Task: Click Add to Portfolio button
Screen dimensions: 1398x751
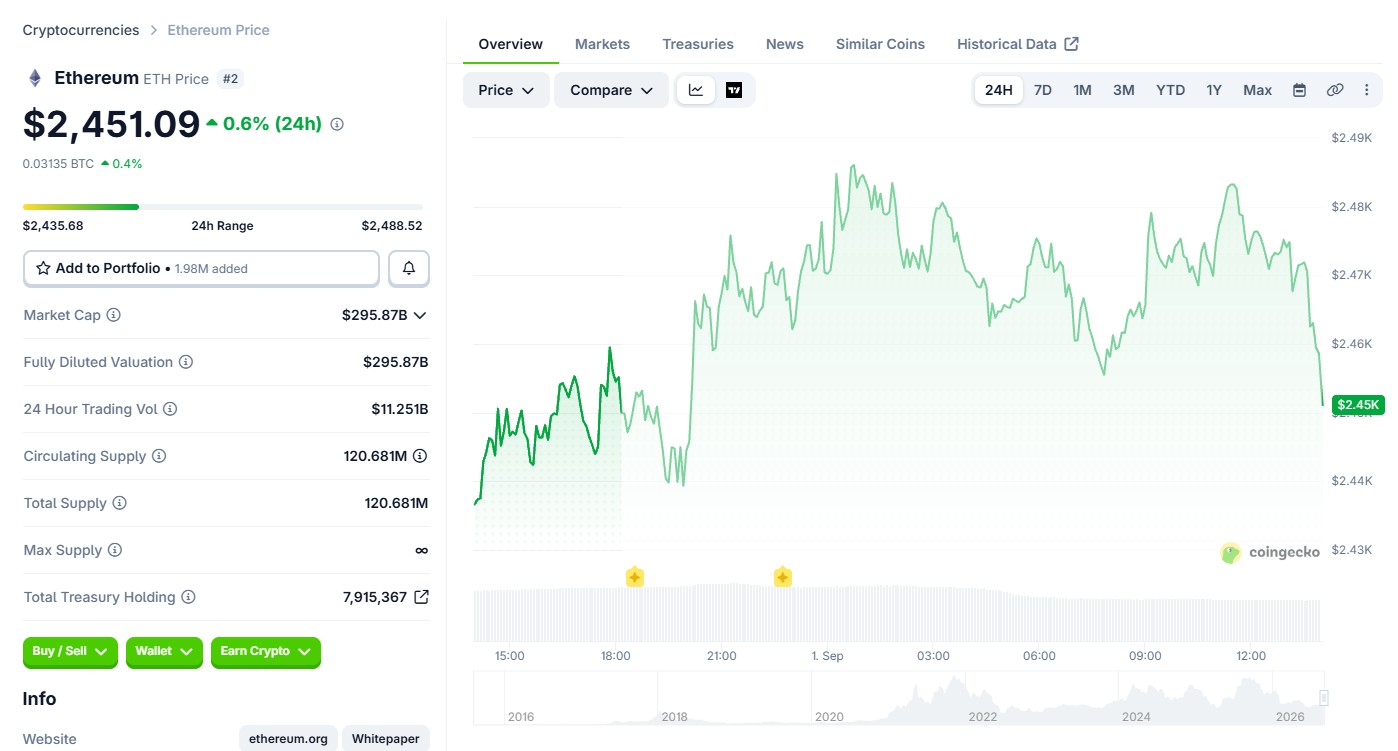Action: 201,268
